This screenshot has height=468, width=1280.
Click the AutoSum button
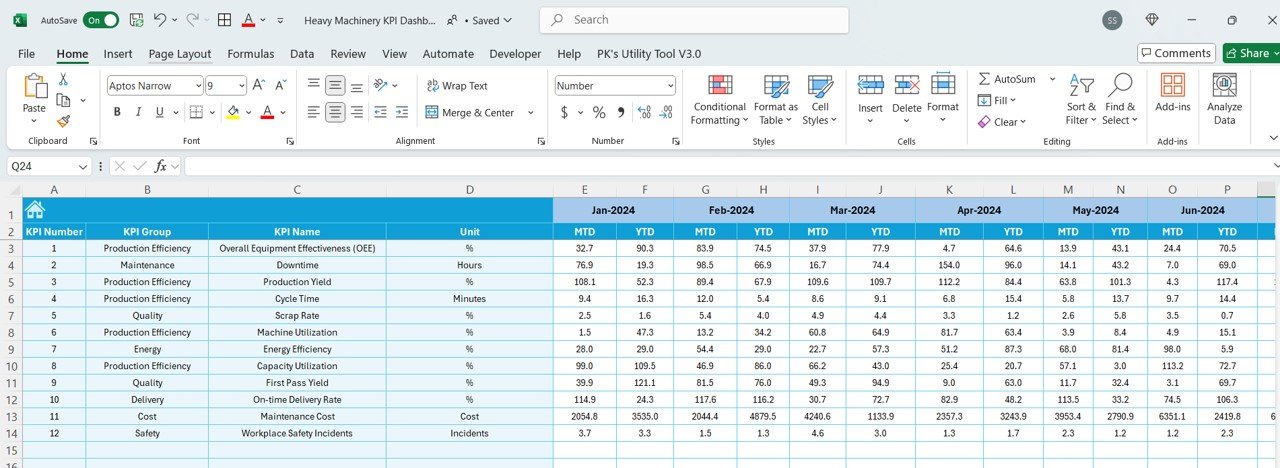[x=1007, y=78]
